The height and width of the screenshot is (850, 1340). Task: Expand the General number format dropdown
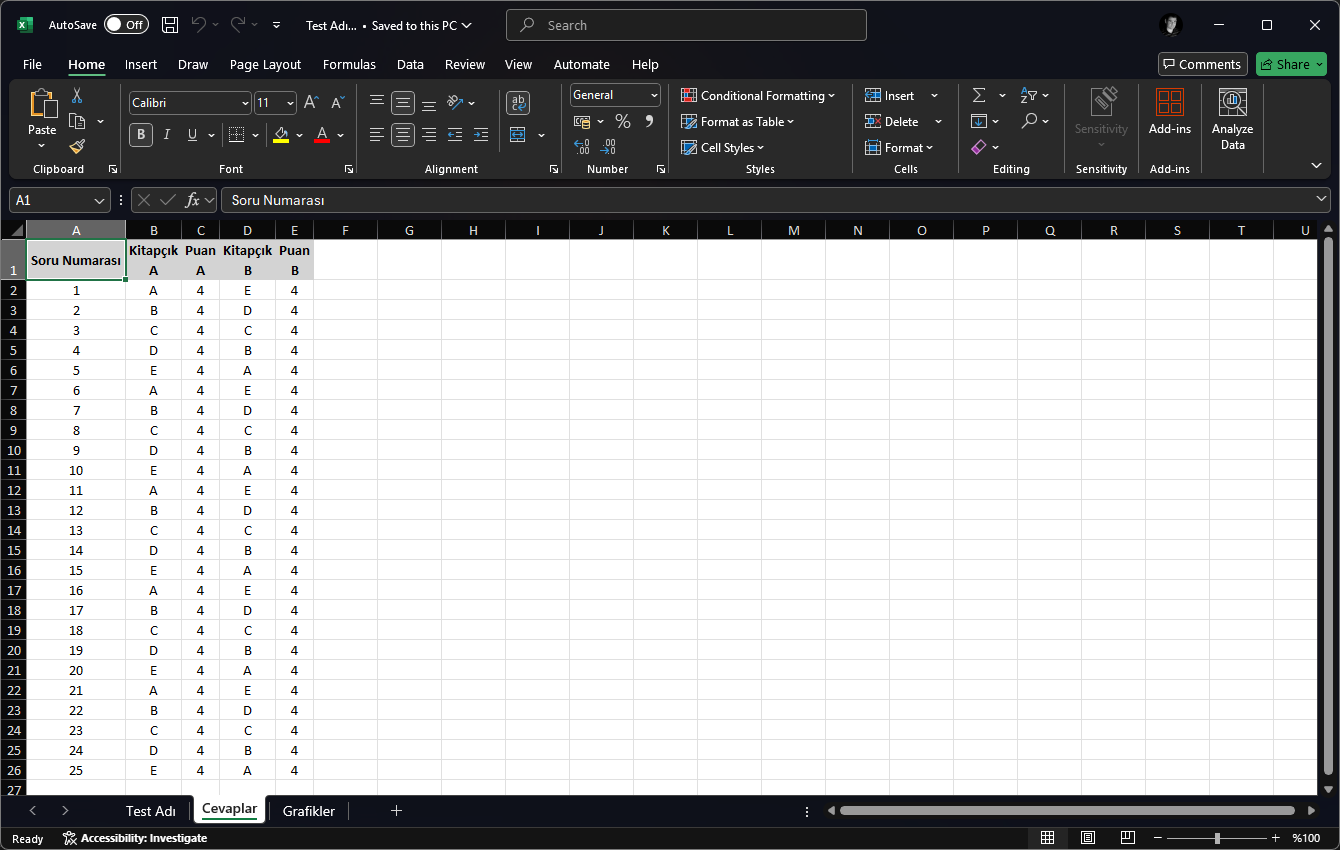(655, 95)
